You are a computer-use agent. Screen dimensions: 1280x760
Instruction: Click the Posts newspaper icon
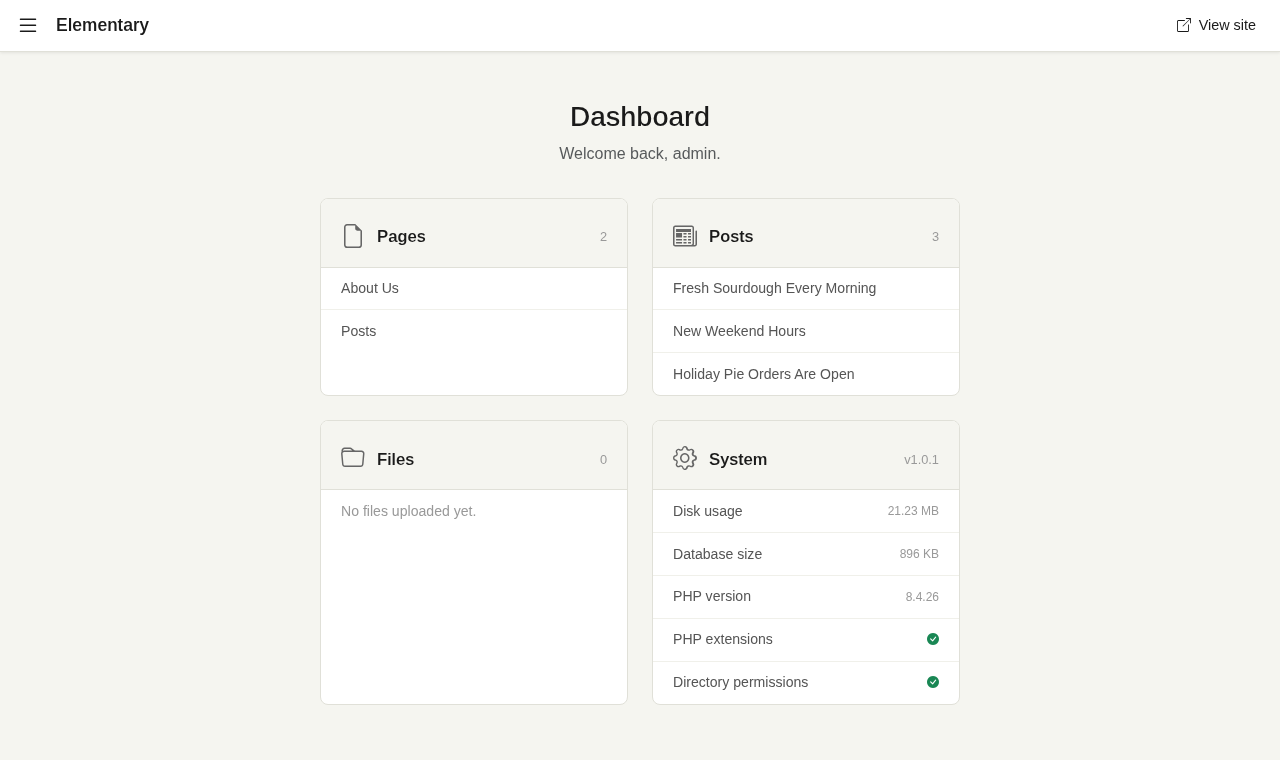[685, 236]
